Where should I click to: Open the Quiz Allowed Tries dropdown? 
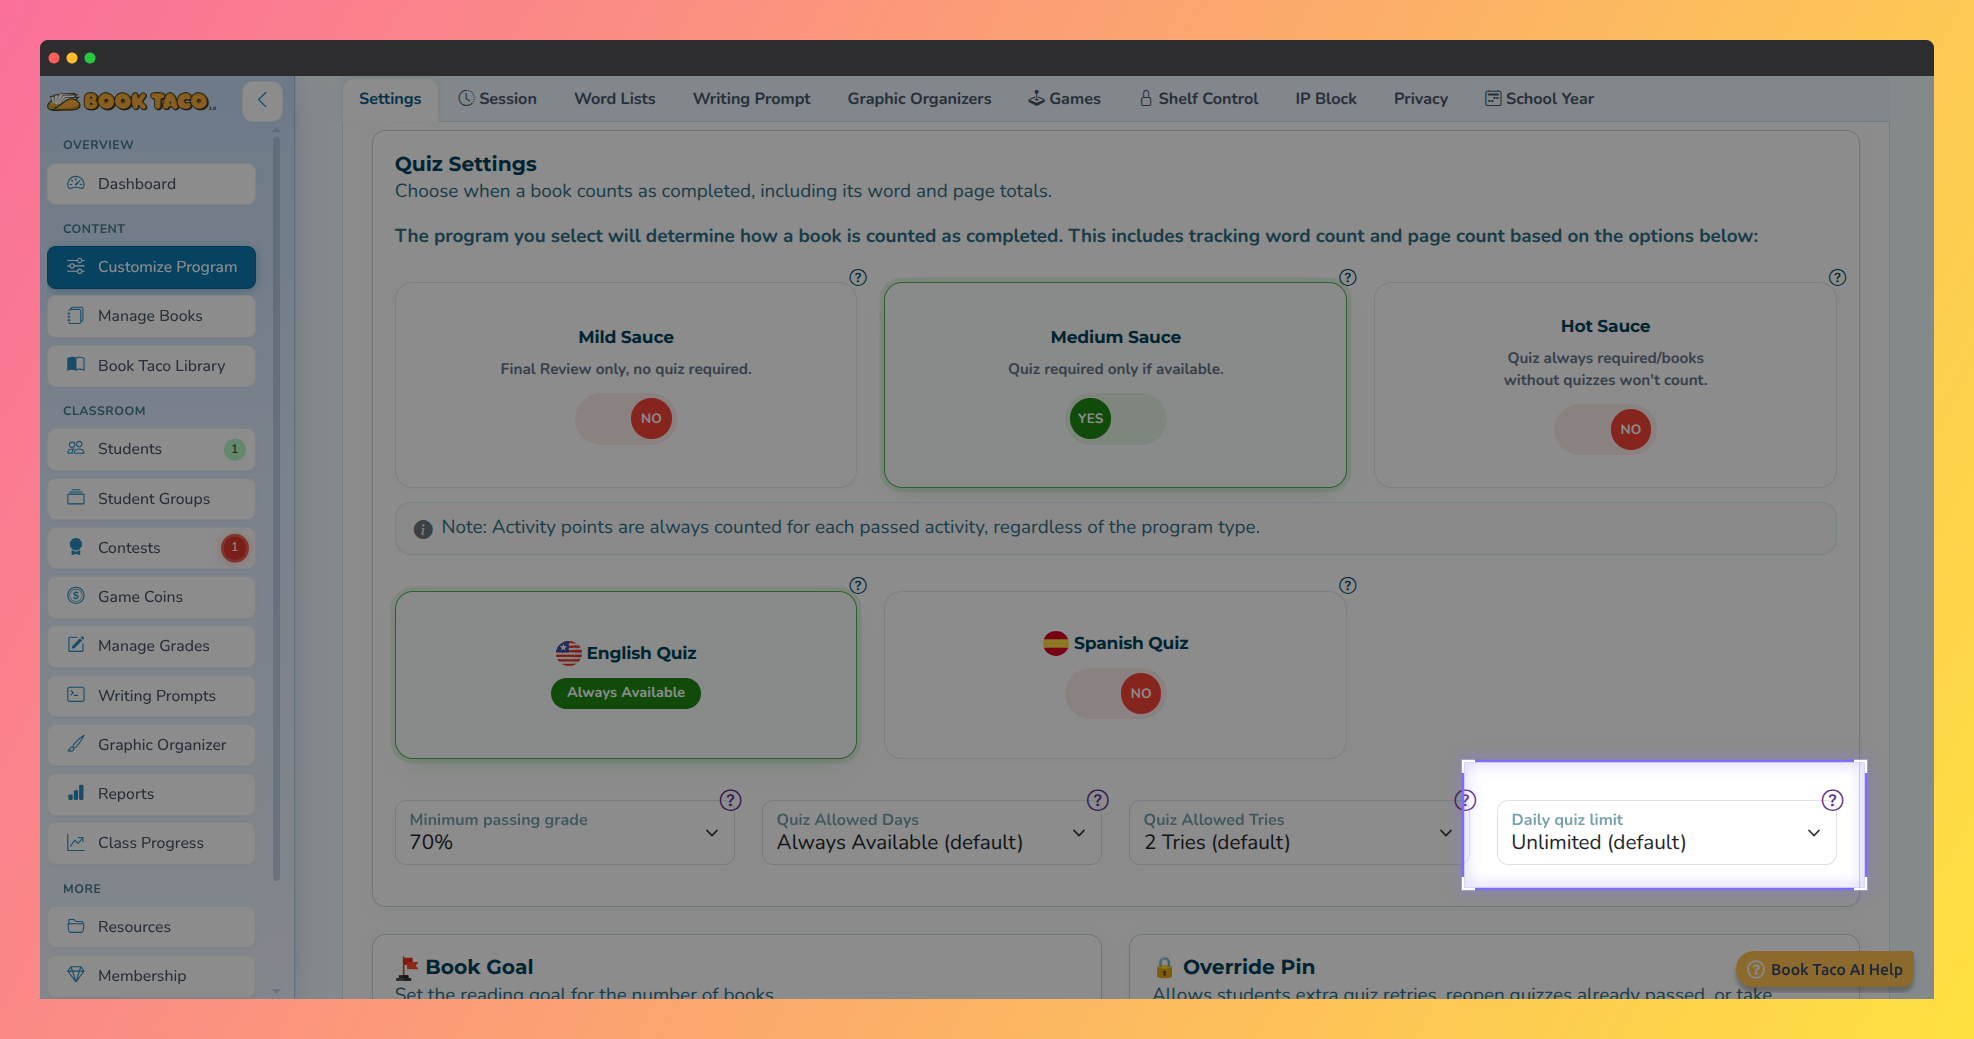[x=1298, y=832]
